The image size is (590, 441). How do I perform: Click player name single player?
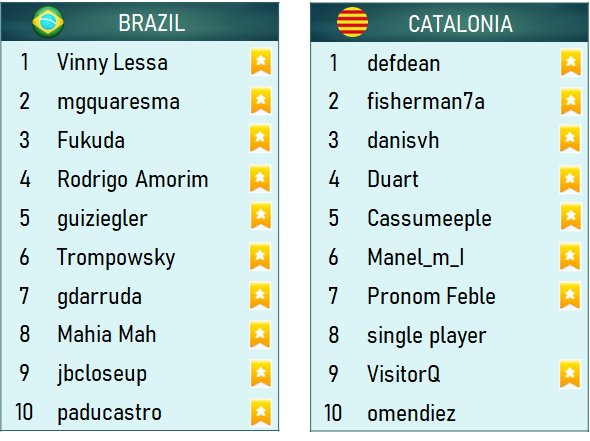[x=427, y=335]
